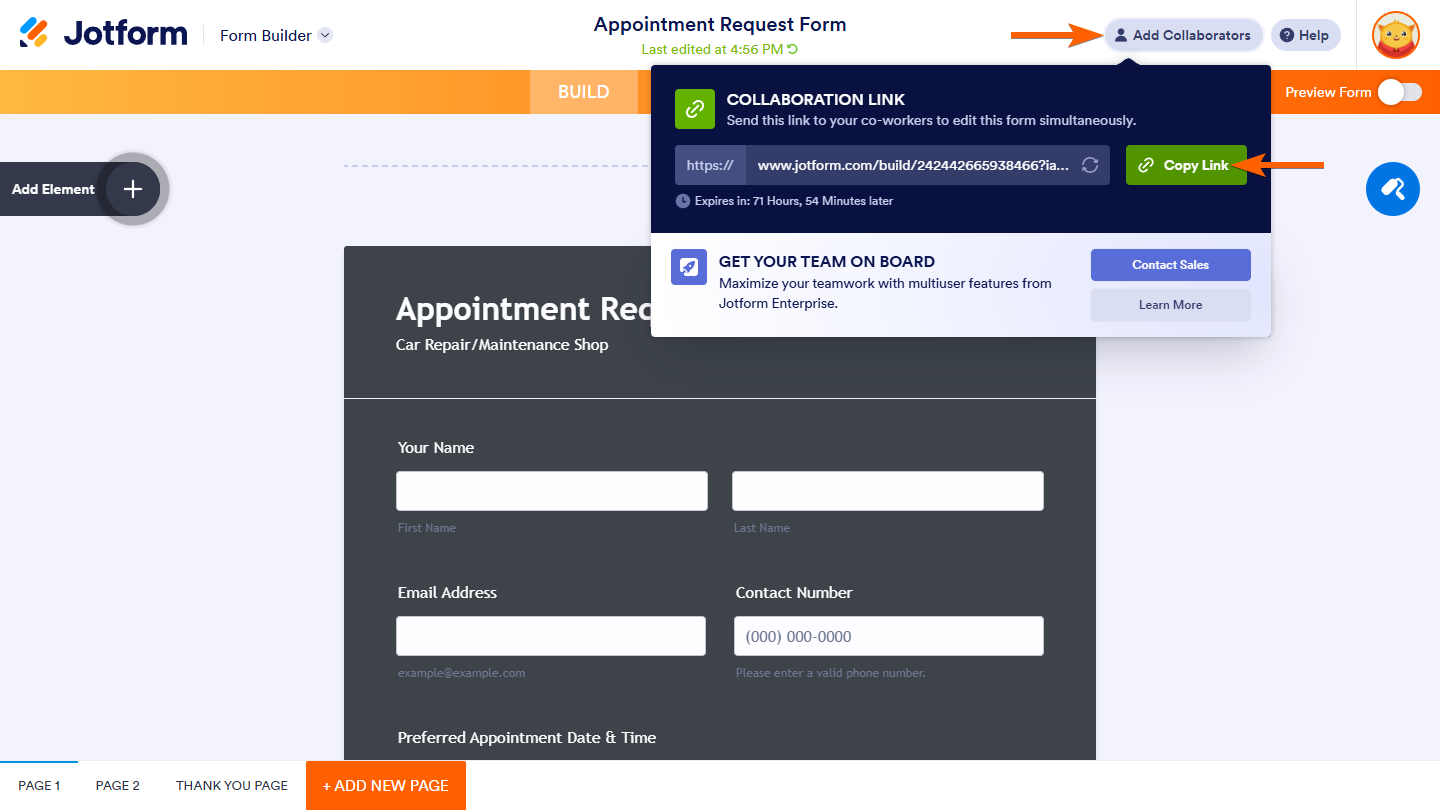Image resolution: width=1440 pixels, height=810 pixels.
Task: Click ADD NEW PAGE
Action: 385,785
